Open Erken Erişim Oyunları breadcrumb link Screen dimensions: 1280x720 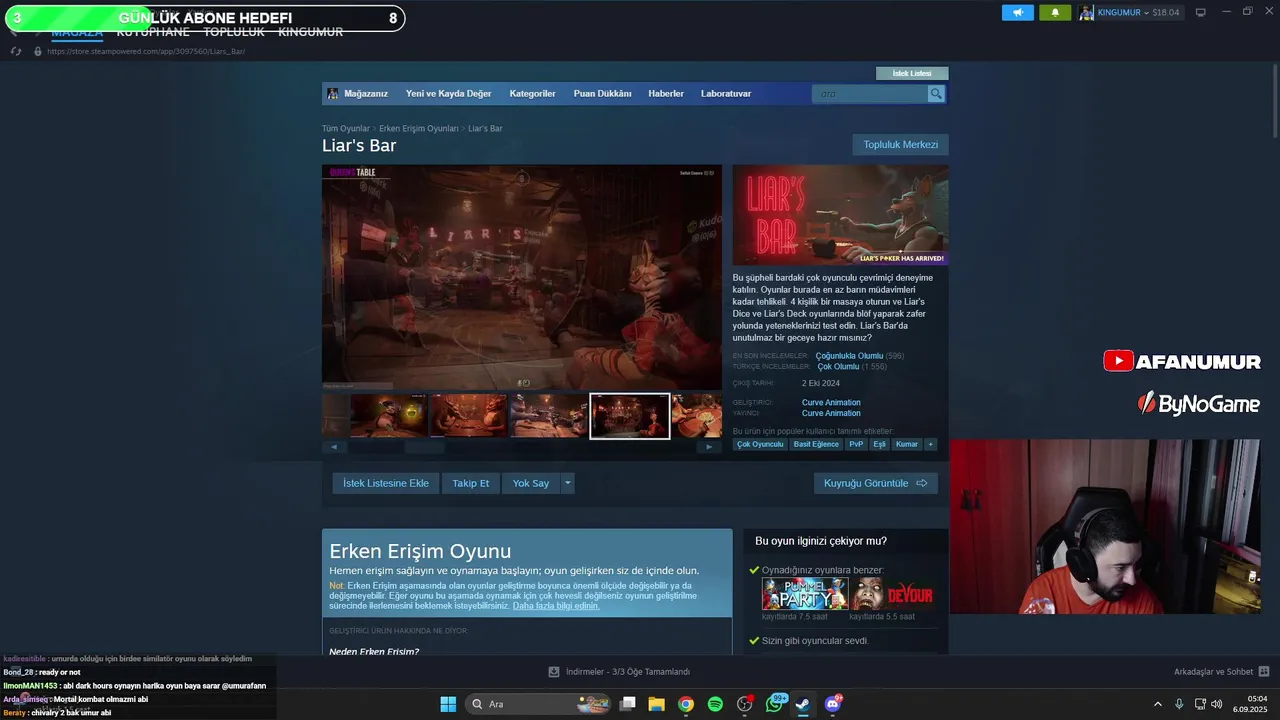pos(419,129)
